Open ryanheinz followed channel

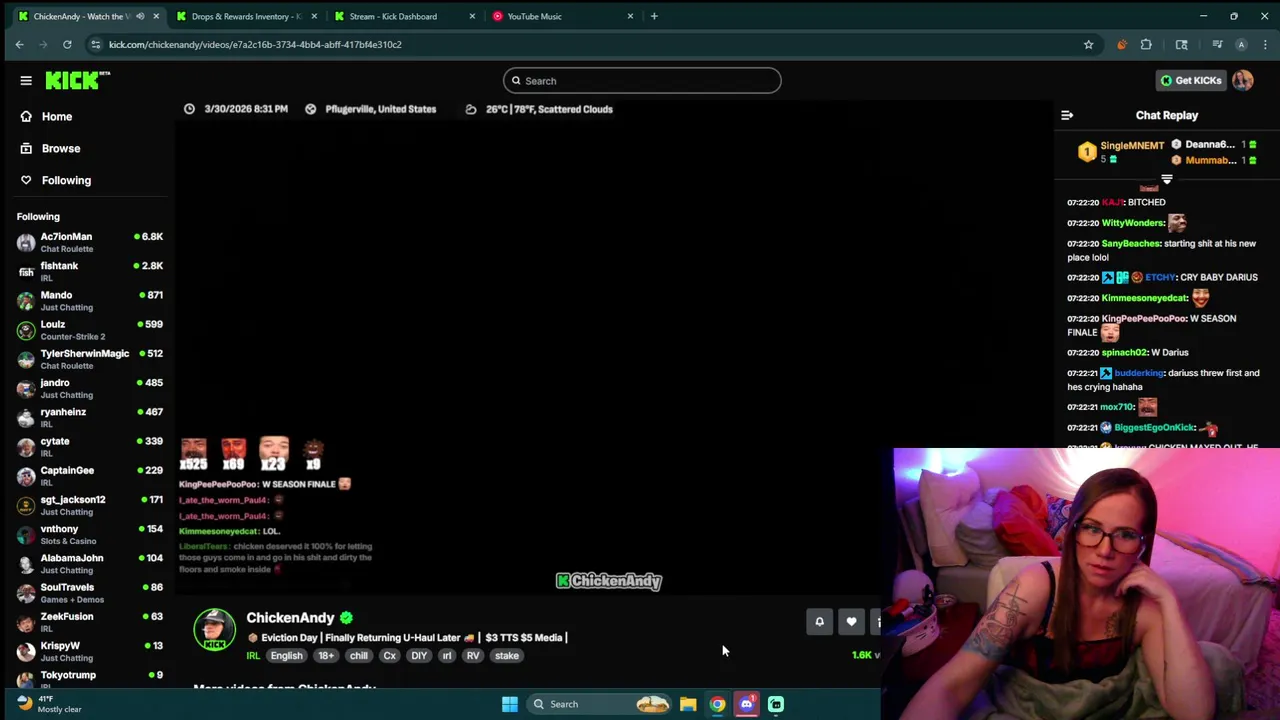pyautogui.click(x=90, y=417)
